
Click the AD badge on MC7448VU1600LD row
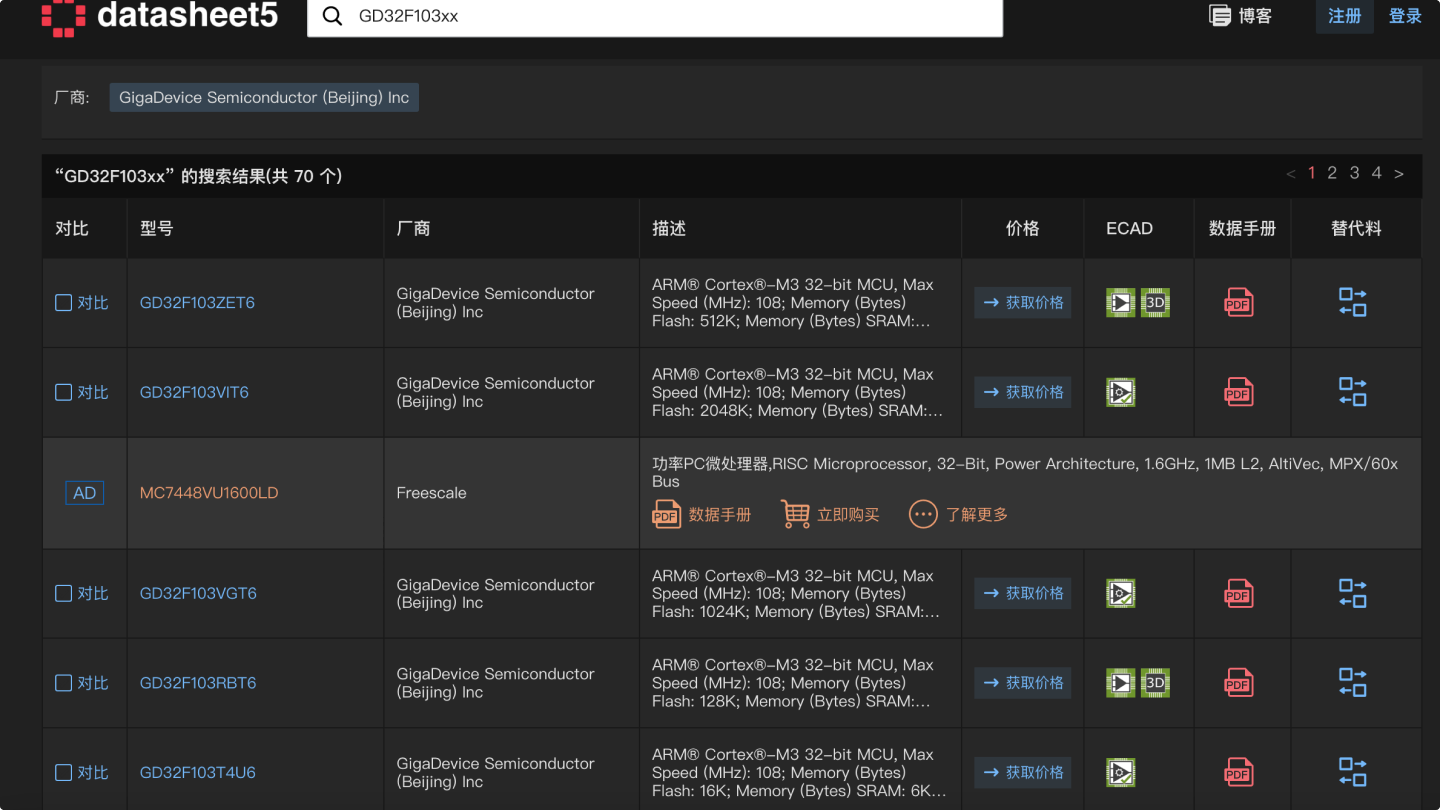85,493
